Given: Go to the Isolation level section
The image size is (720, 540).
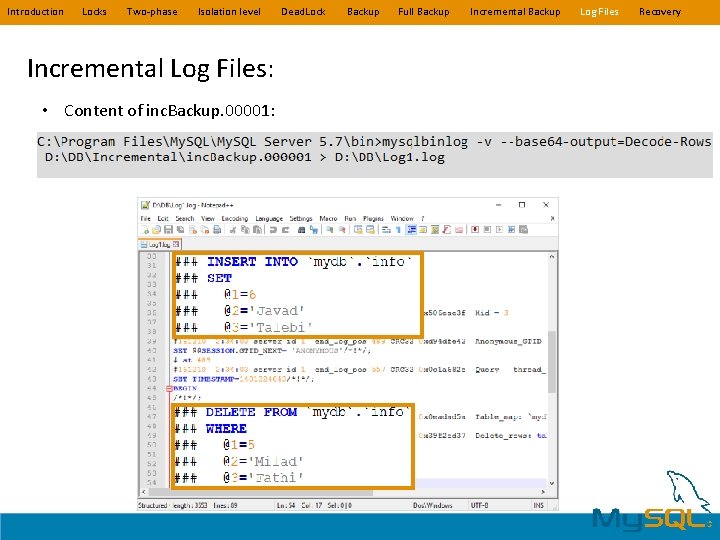Looking at the screenshot, I should coord(229,11).
